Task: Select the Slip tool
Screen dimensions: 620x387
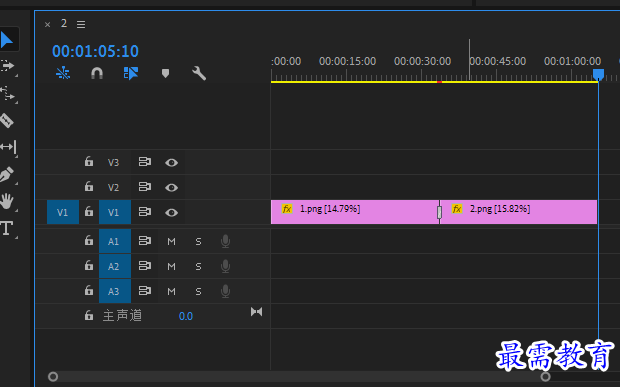Action: click(8, 147)
